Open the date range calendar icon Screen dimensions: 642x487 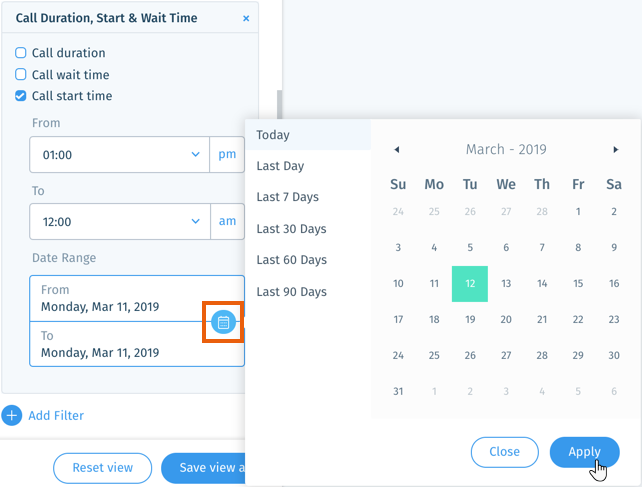pos(223,322)
